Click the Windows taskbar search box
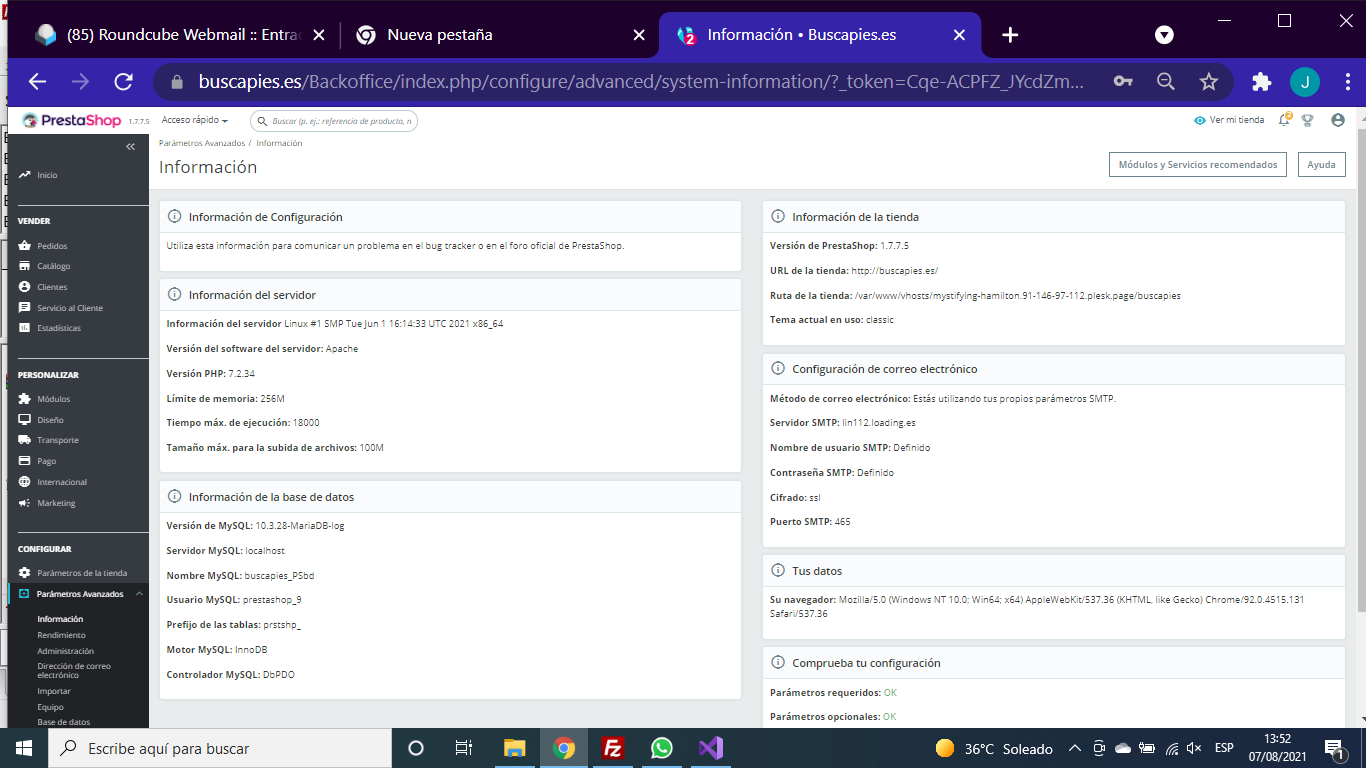 tap(219, 748)
